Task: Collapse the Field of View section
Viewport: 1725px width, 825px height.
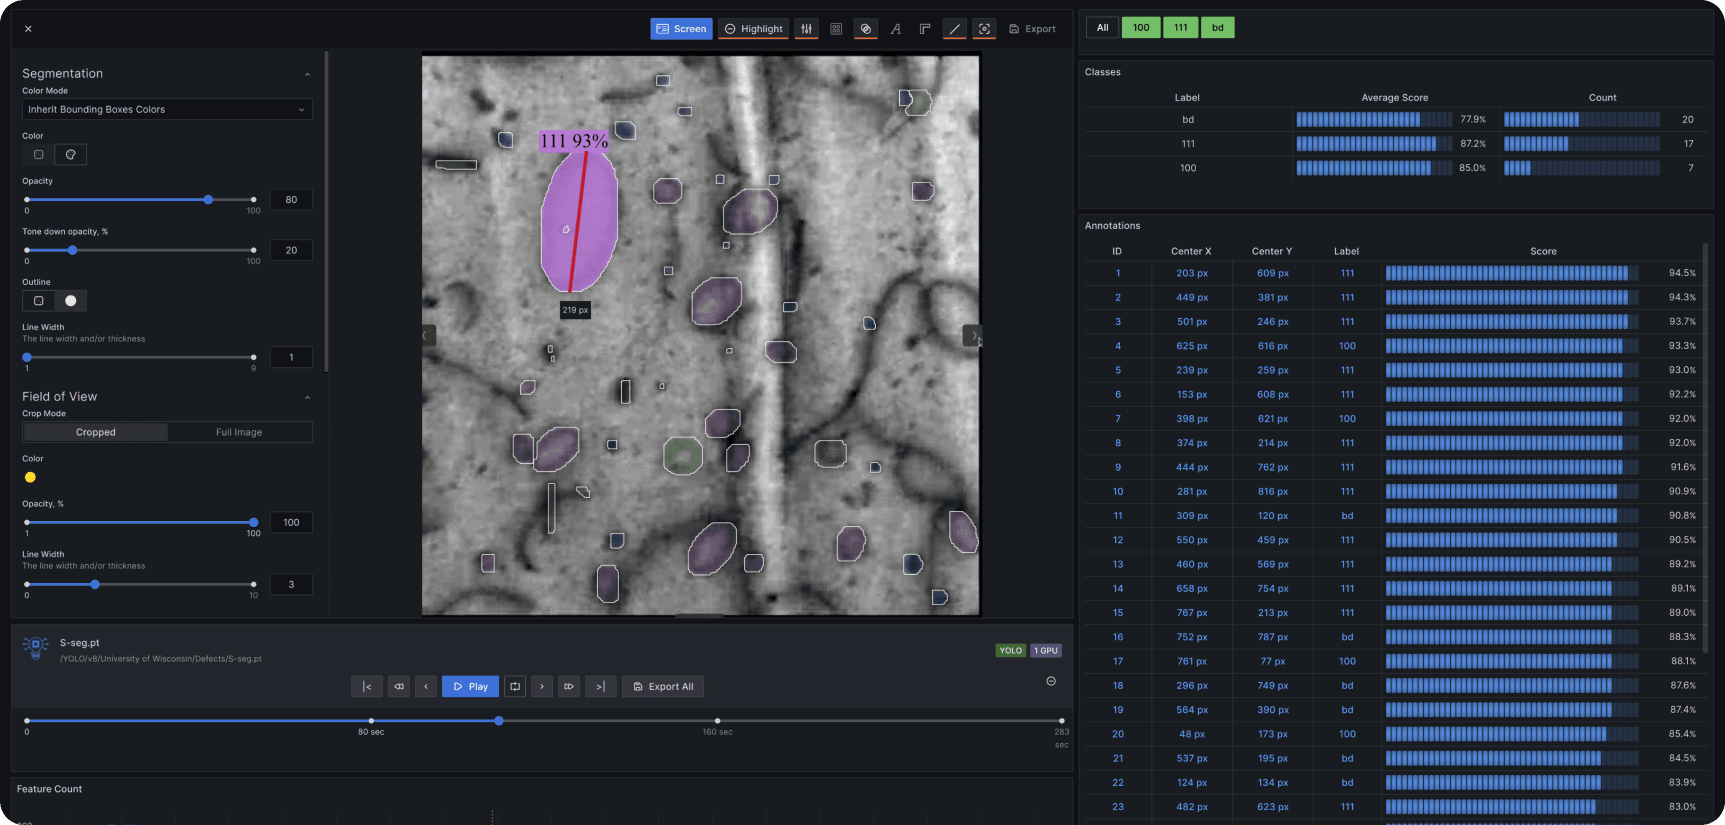Action: 307,397
